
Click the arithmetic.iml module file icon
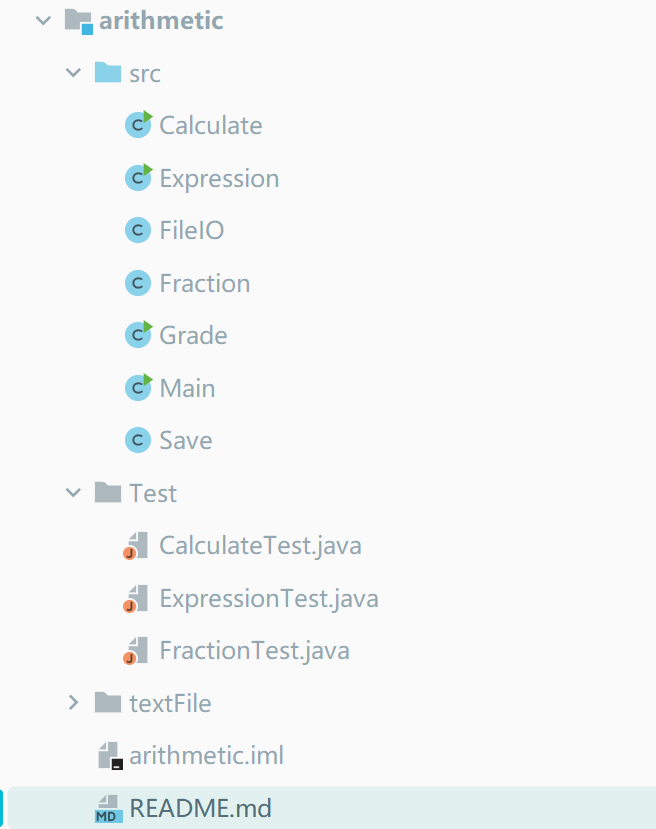click(108, 756)
